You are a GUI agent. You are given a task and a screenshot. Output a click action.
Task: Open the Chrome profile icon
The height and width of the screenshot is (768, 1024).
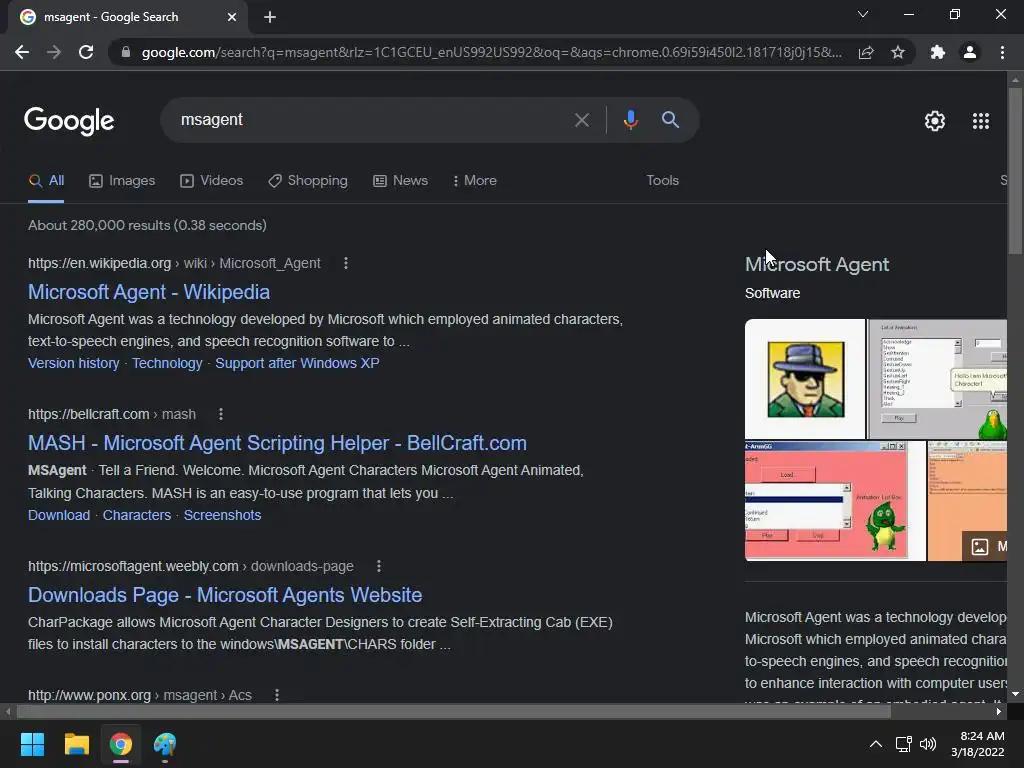tap(970, 52)
